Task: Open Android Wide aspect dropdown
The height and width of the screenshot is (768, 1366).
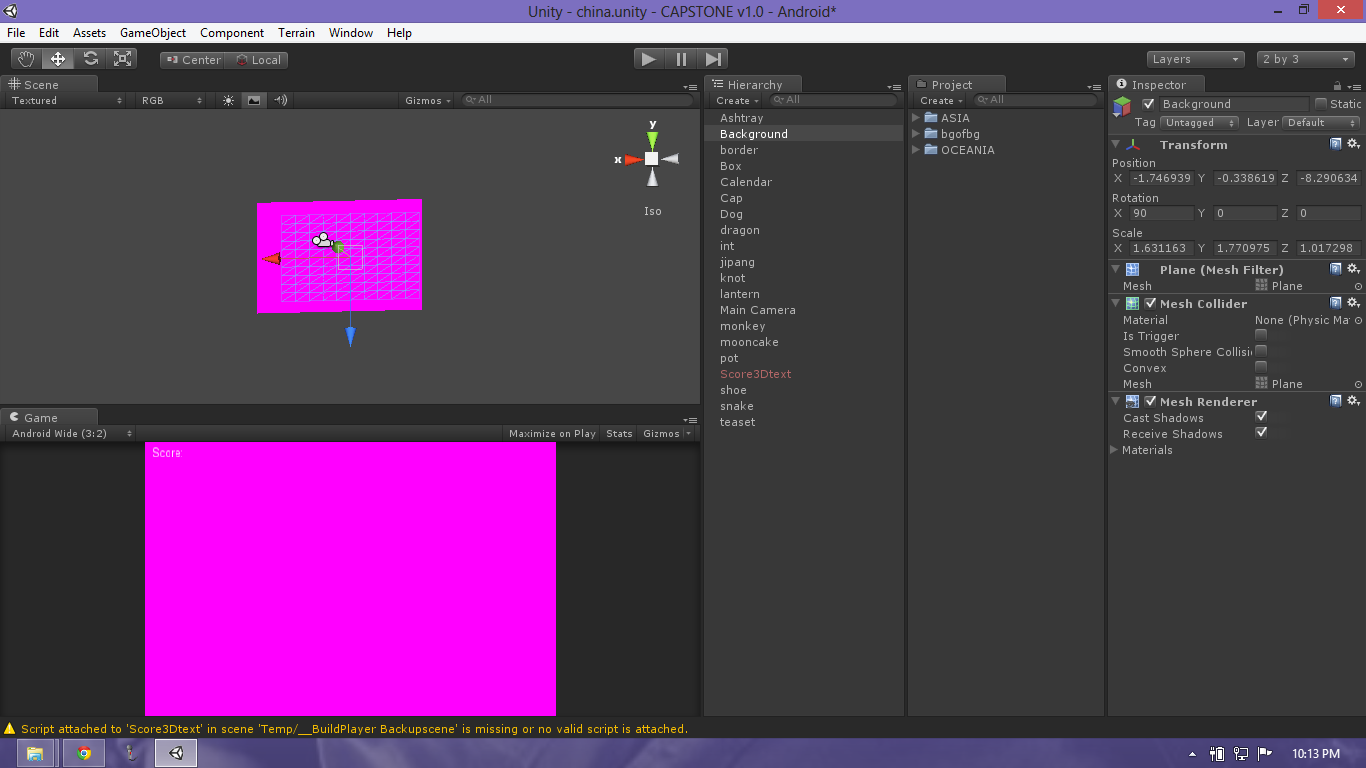Action: pos(72,434)
